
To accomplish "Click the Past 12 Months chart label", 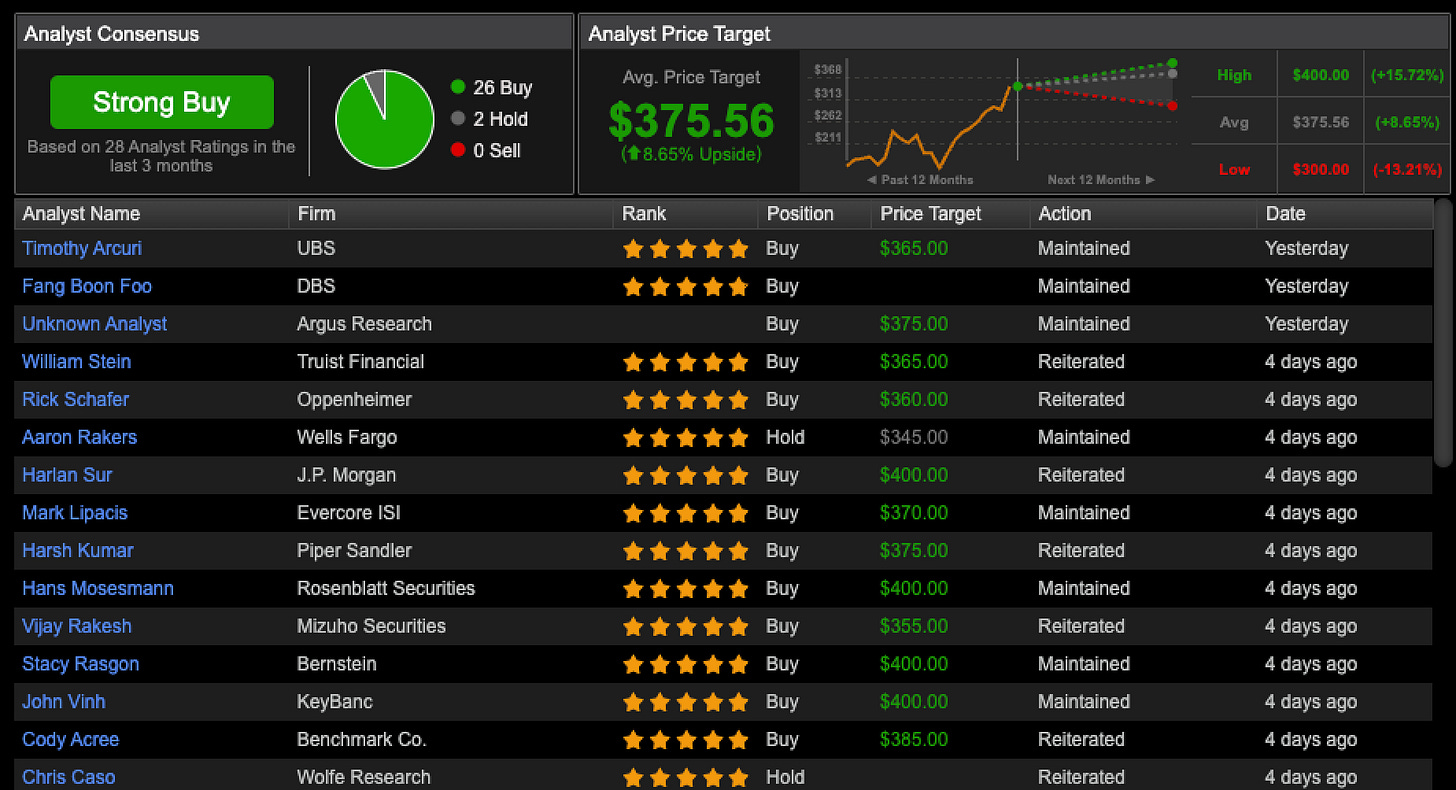I will click(920, 180).
